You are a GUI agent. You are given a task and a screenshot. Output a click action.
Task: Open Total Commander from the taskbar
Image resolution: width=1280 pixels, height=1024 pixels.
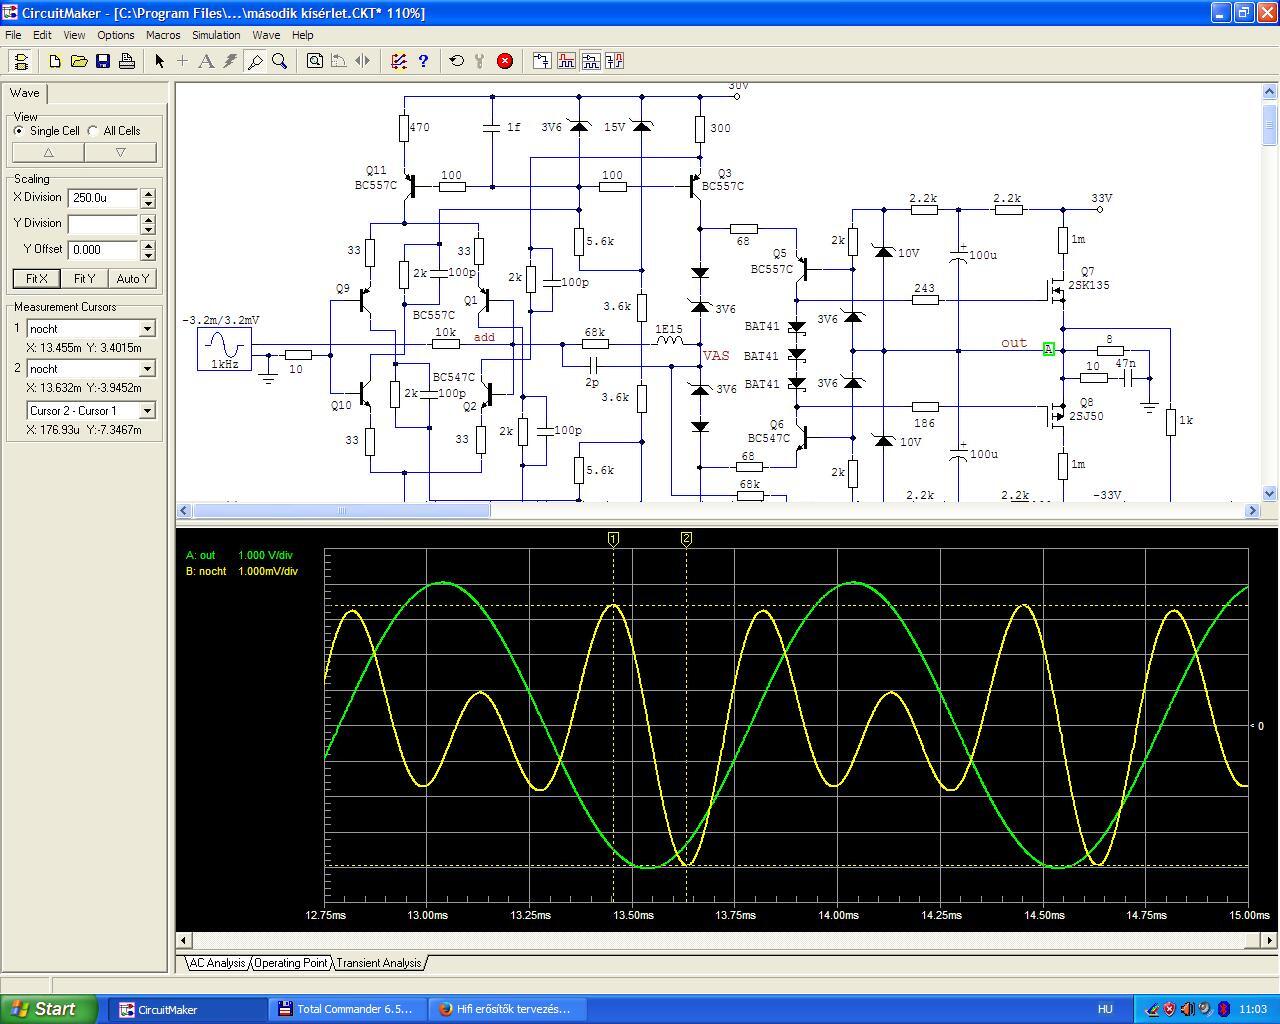click(346, 1009)
